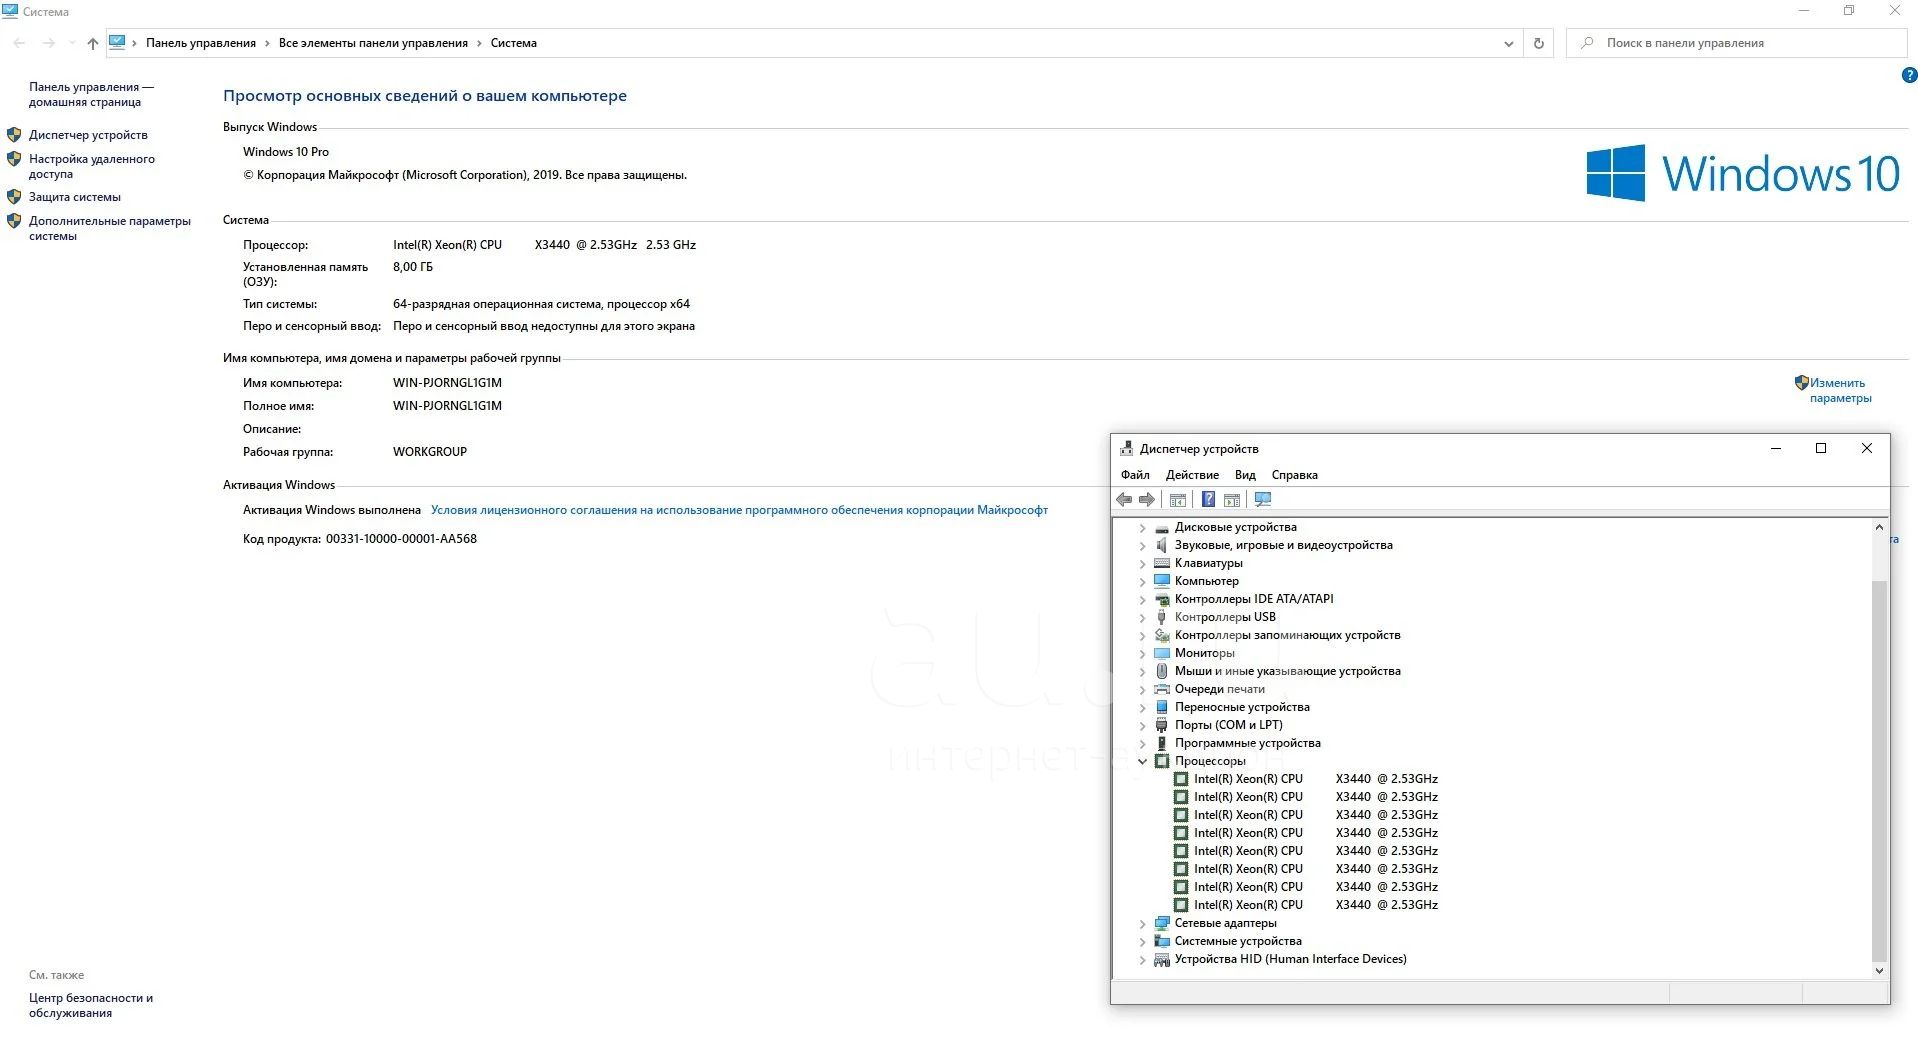
Task: Expand Клавиатуры node
Action: pyautogui.click(x=1143, y=564)
